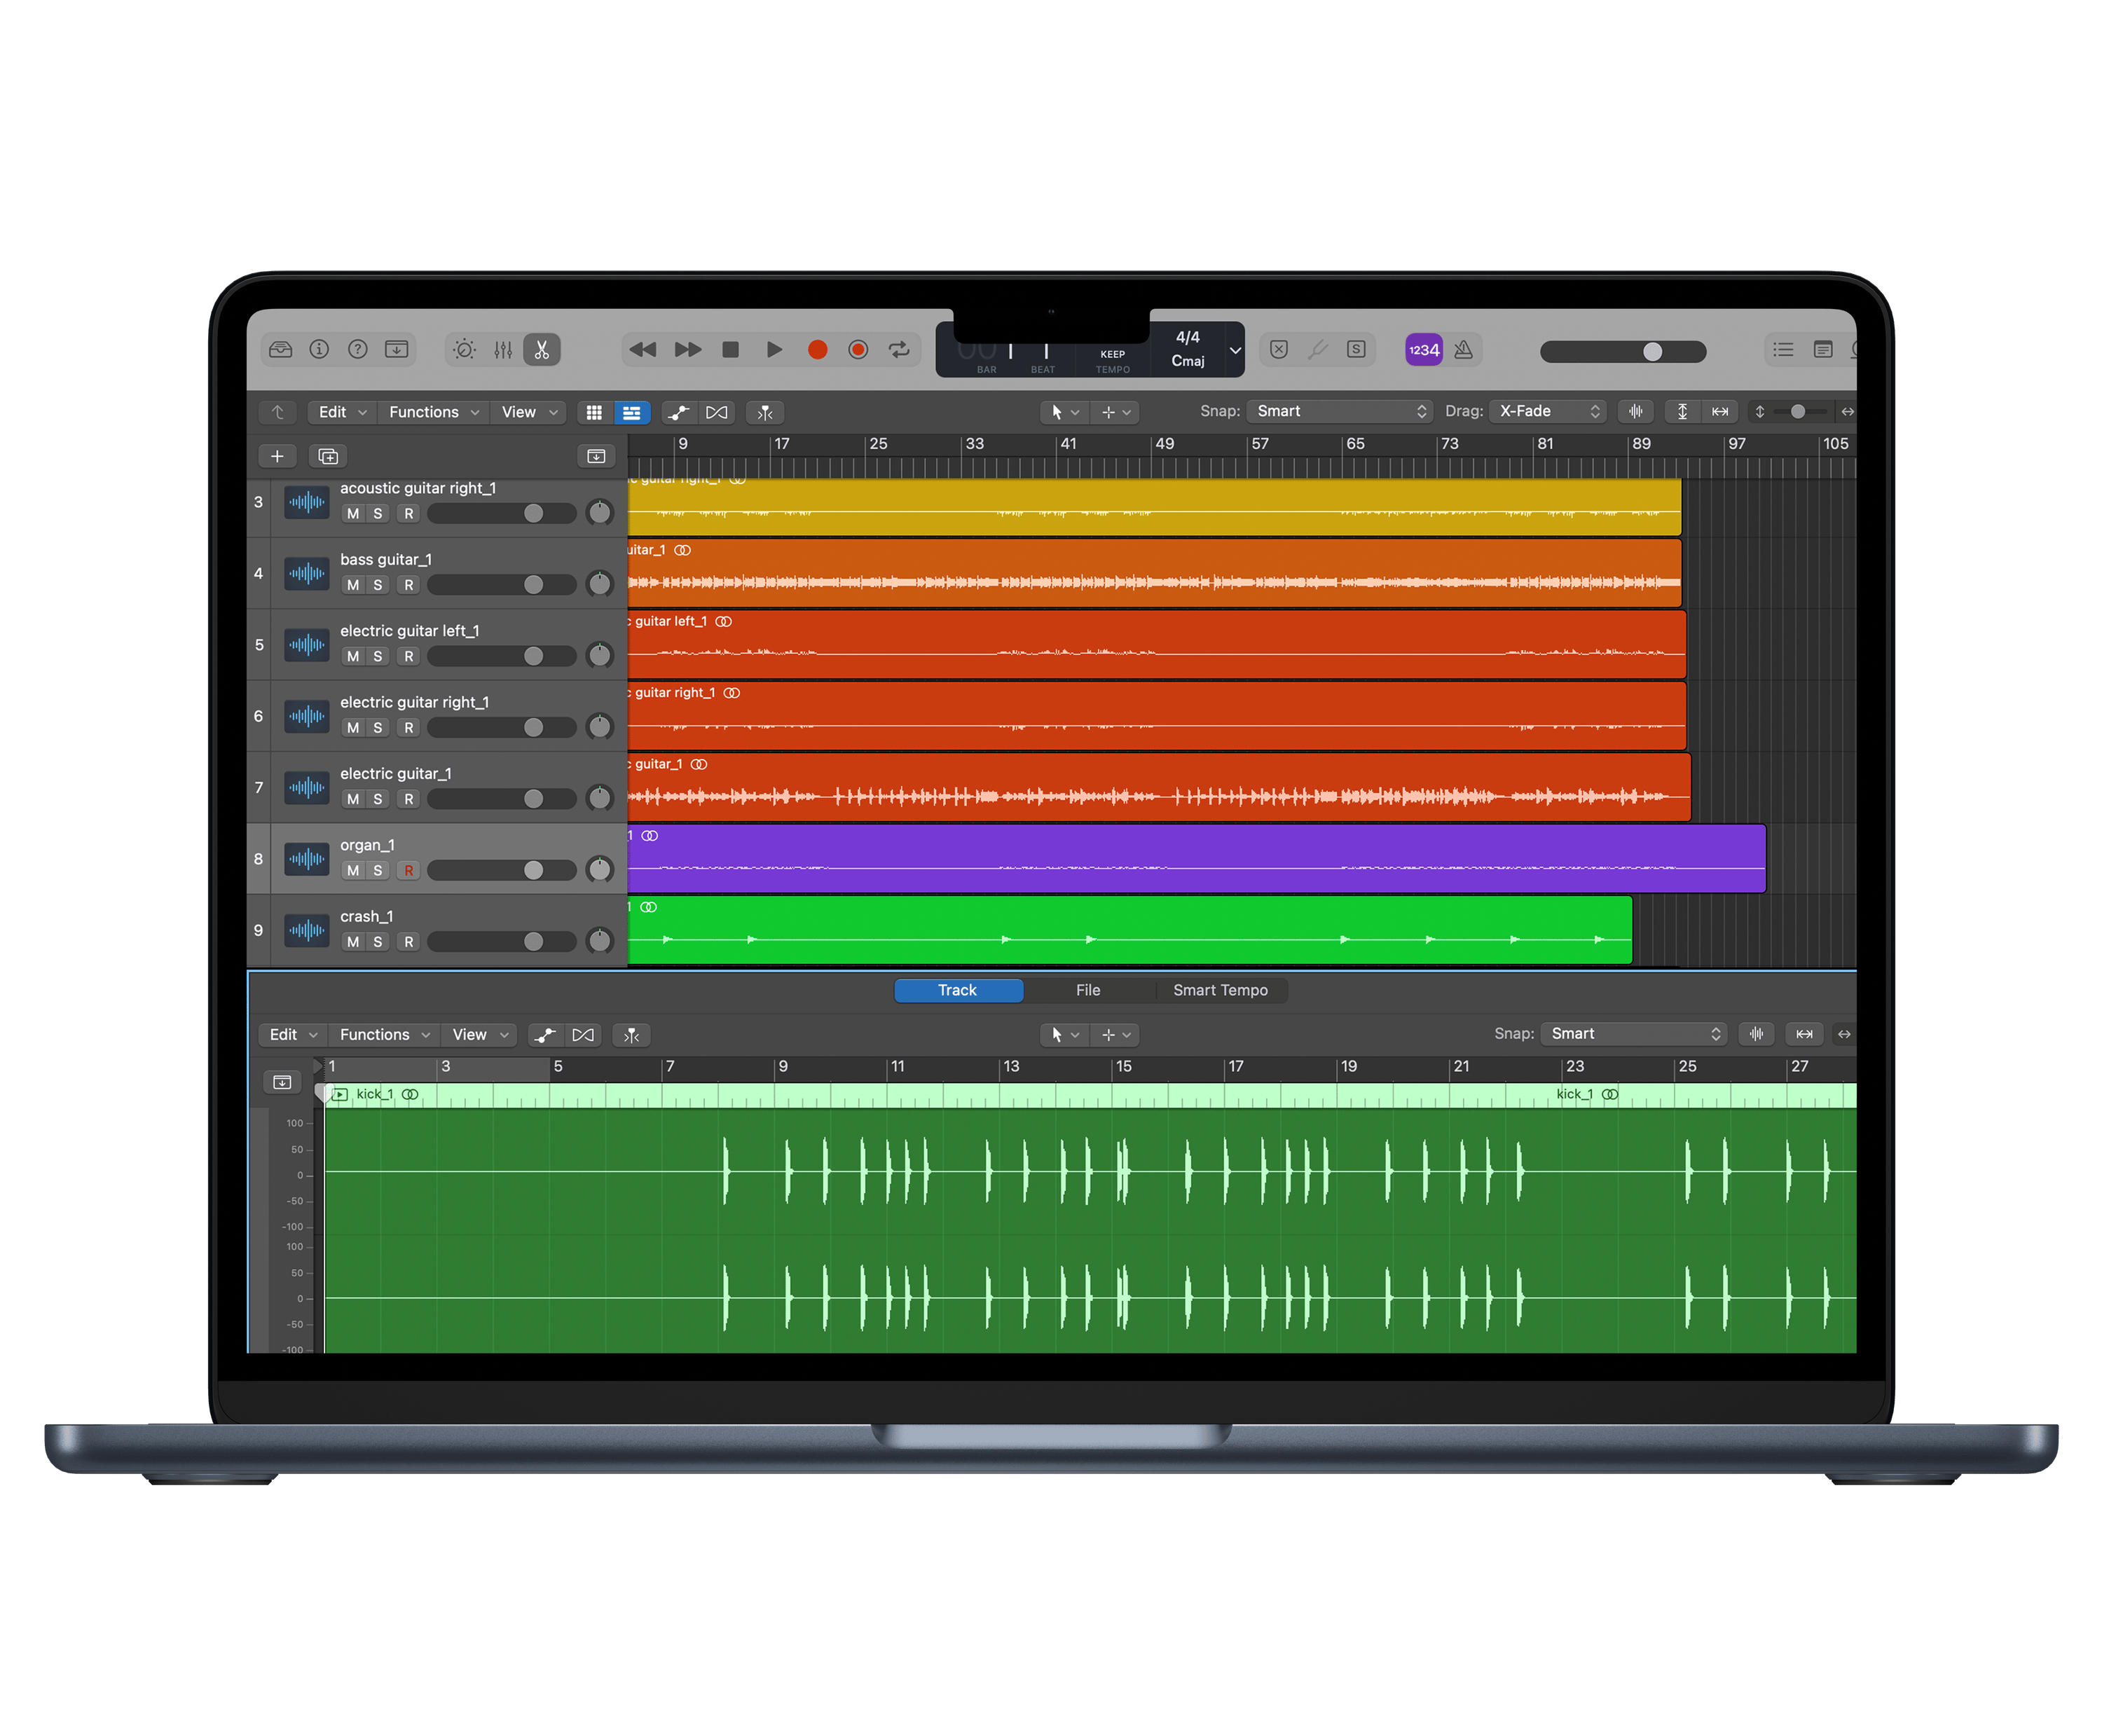The height and width of the screenshot is (1736, 2102).
Task: Toggle the Editors scissors button
Action: tap(541, 350)
